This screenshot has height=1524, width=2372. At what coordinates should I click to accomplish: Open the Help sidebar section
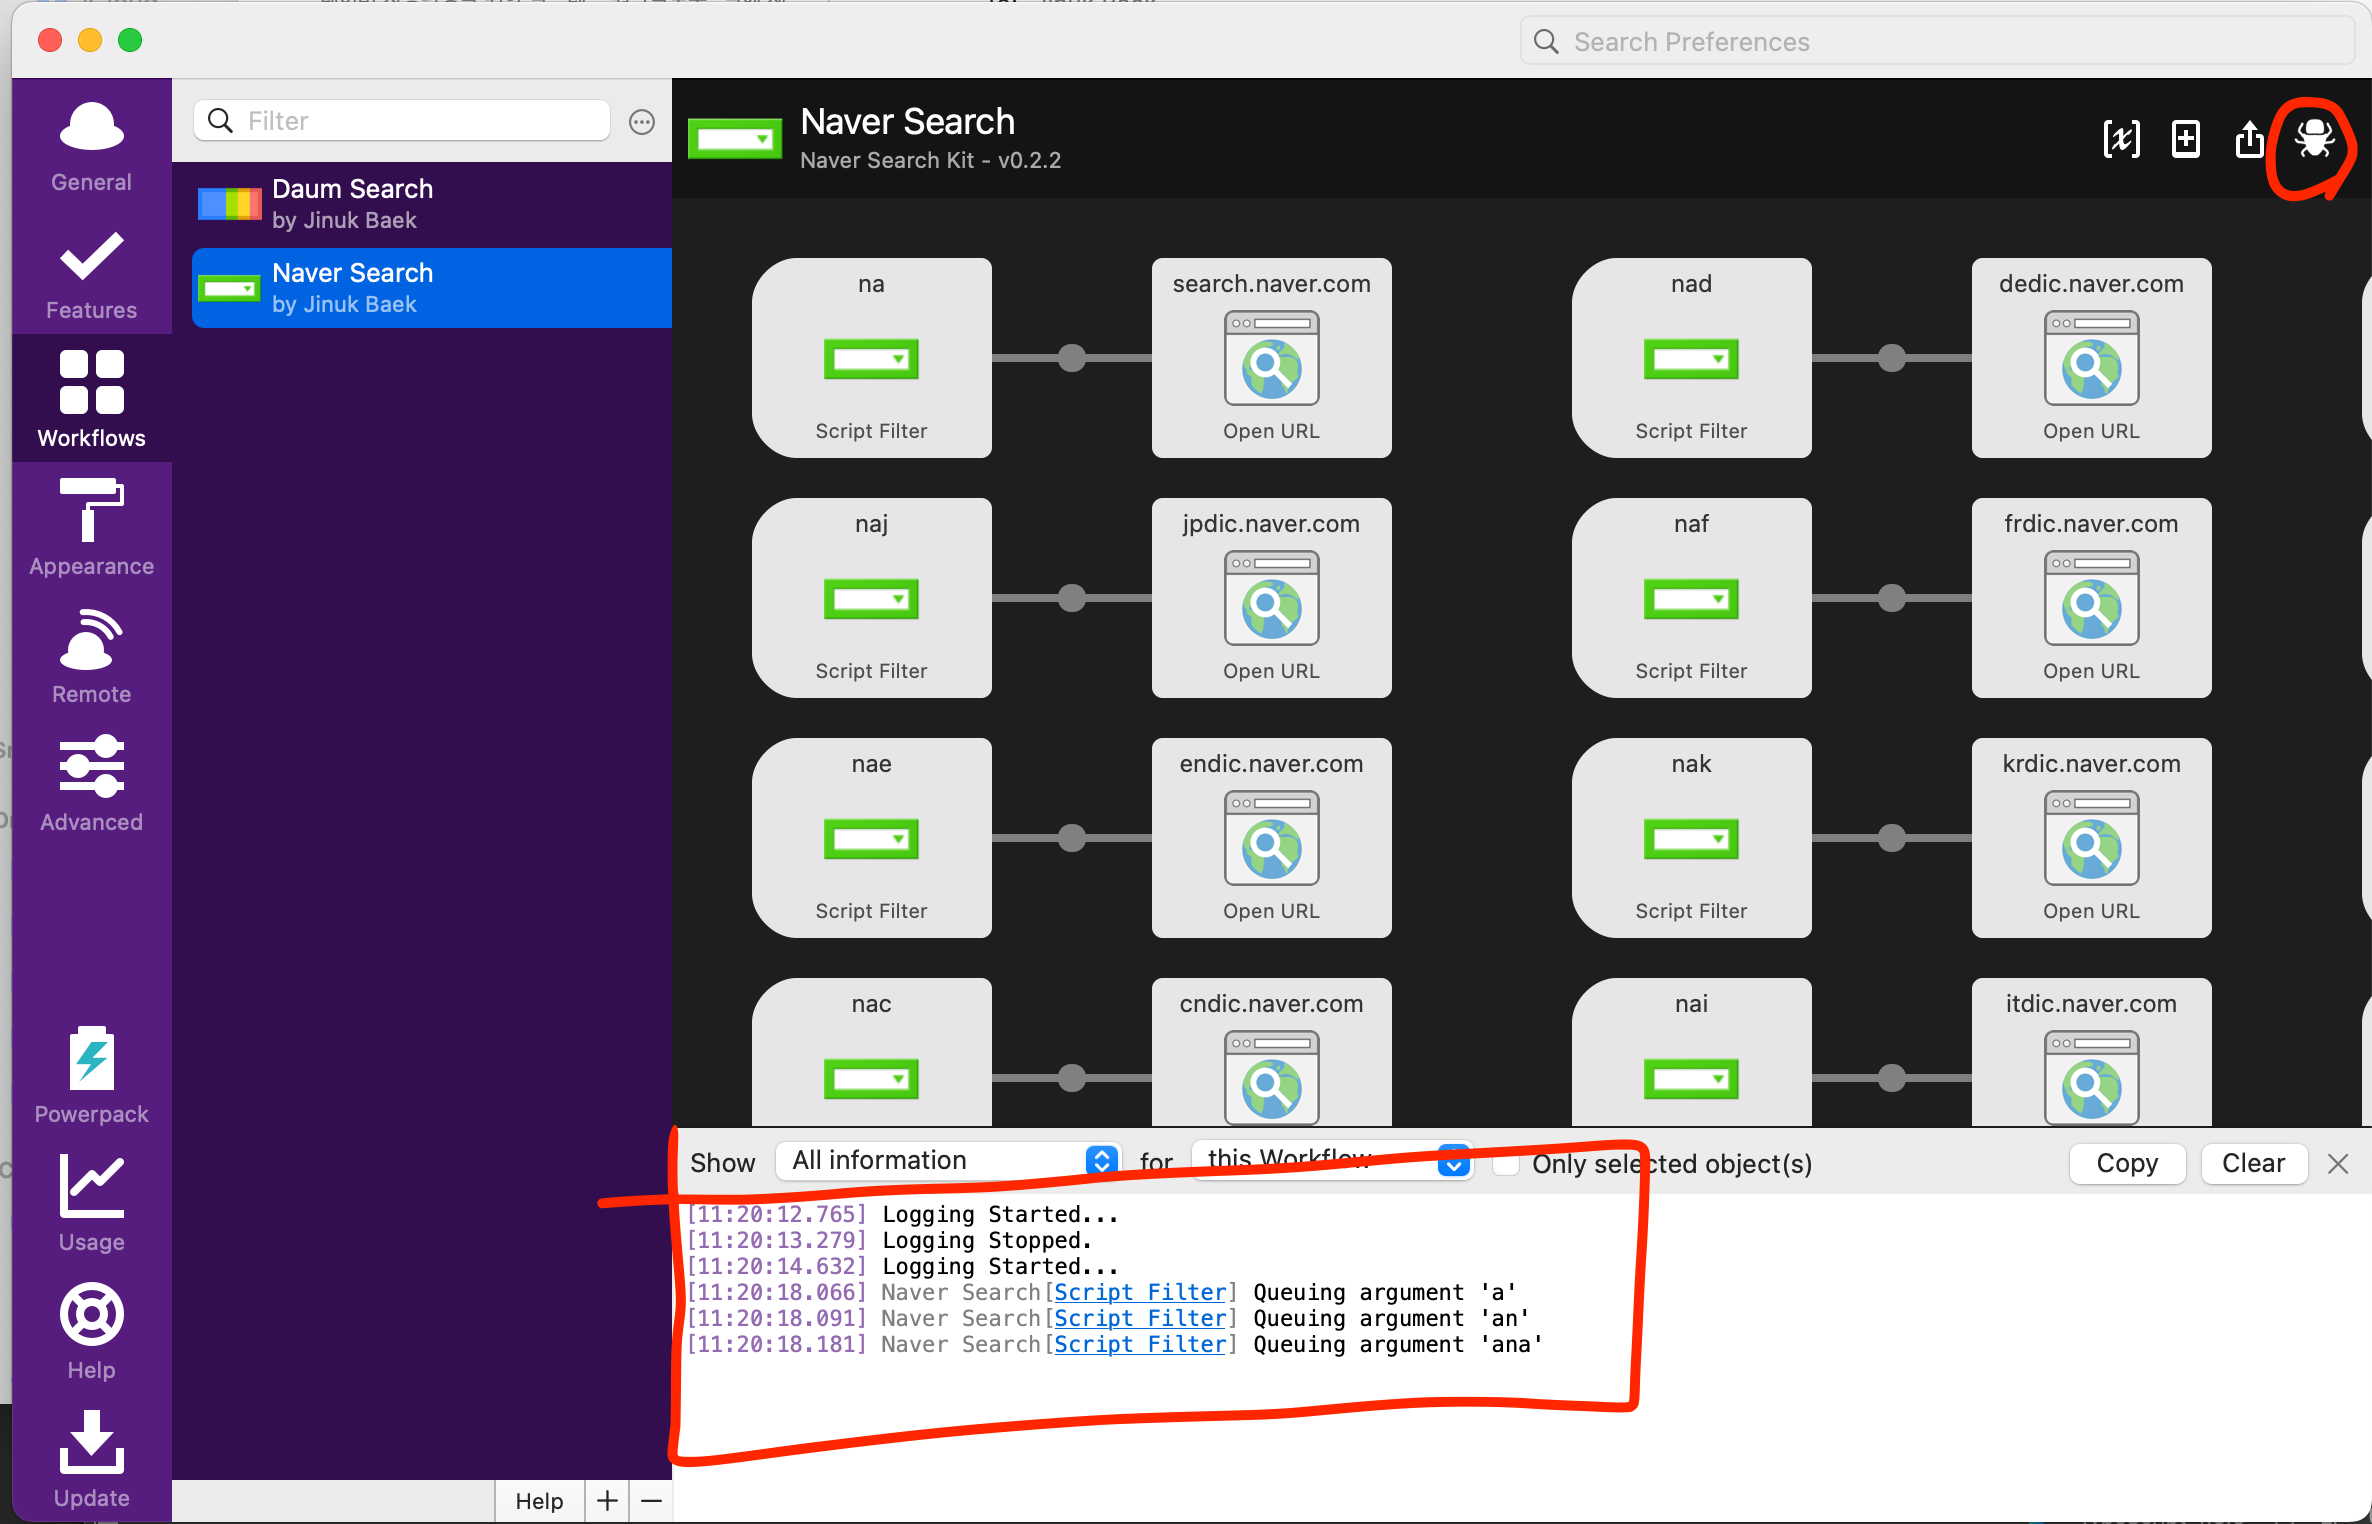tap(91, 1331)
